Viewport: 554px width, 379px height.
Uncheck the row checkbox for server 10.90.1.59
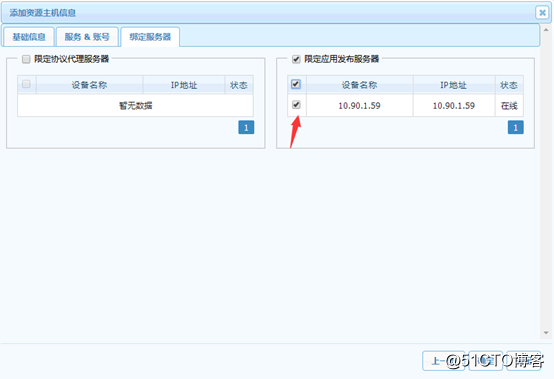pyautogui.click(x=296, y=105)
